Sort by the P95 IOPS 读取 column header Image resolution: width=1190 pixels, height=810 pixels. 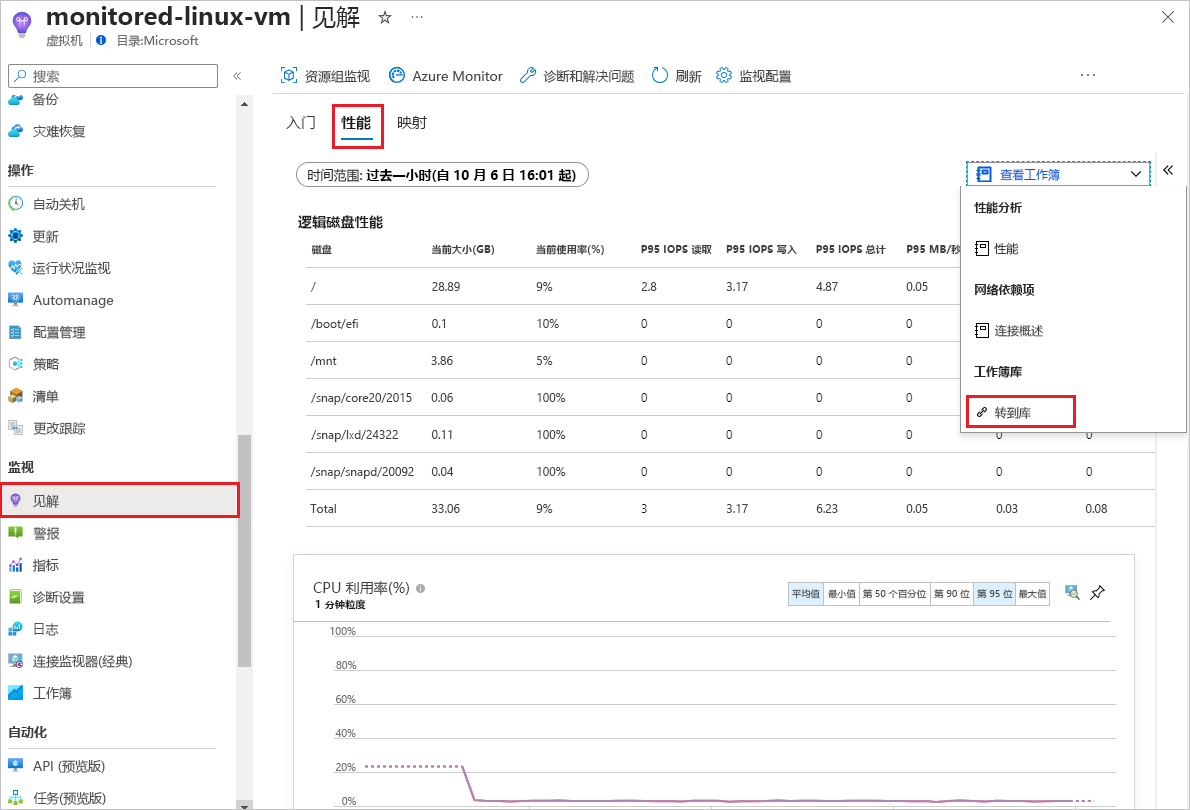coord(676,250)
